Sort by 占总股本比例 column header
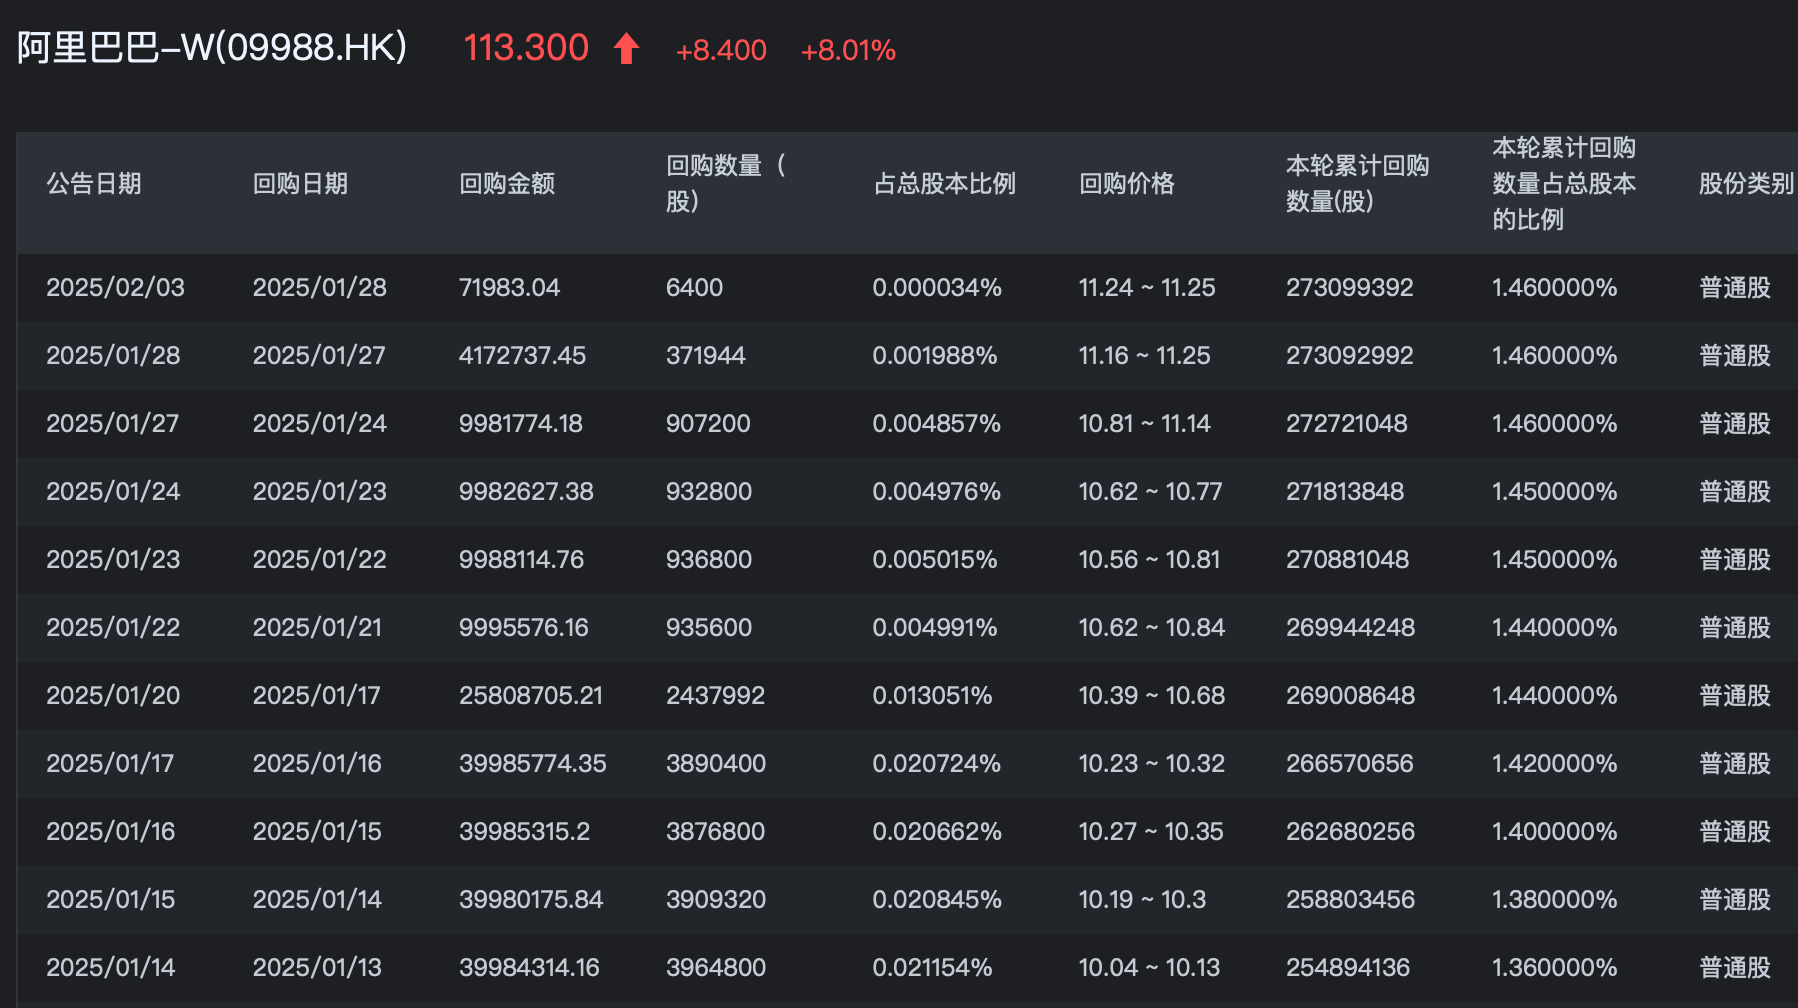Screen dimensions: 1798x1008 click(x=944, y=184)
